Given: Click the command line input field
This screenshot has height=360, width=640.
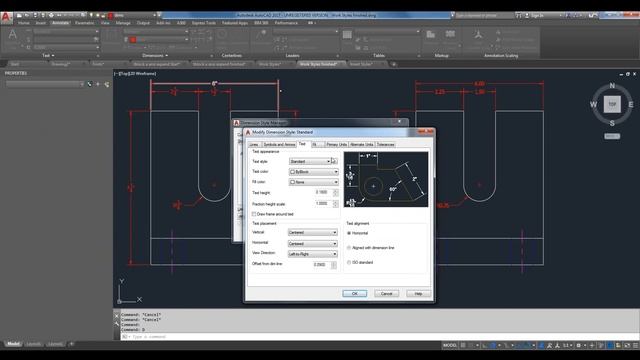Looking at the screenshot, I should (380, 337).
